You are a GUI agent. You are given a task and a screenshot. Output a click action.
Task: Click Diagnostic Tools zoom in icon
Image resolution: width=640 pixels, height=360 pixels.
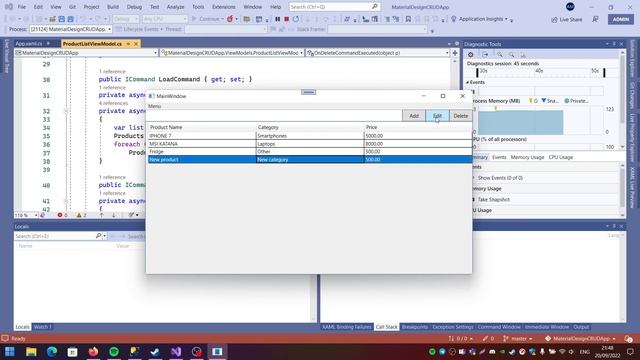click(500, 54)
